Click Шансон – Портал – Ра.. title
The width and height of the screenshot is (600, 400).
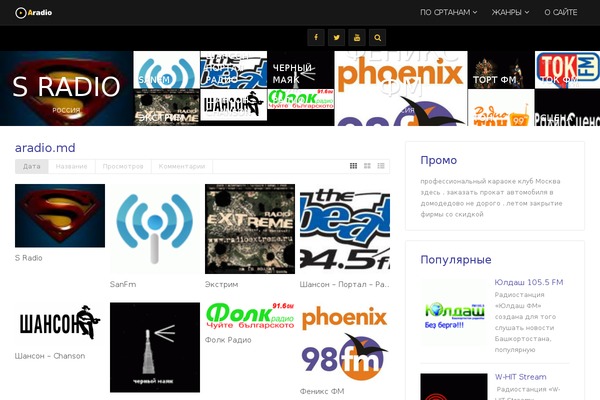click(344, 284)
